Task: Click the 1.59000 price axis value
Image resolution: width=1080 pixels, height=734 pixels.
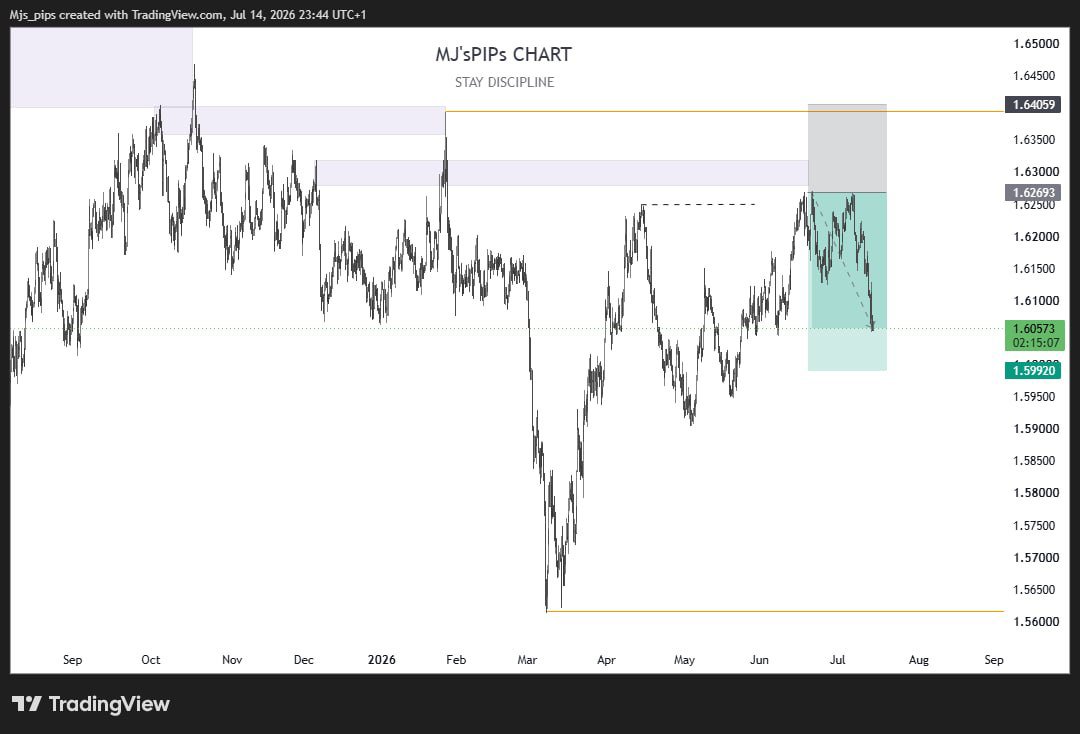Action: click(1035, 428)
